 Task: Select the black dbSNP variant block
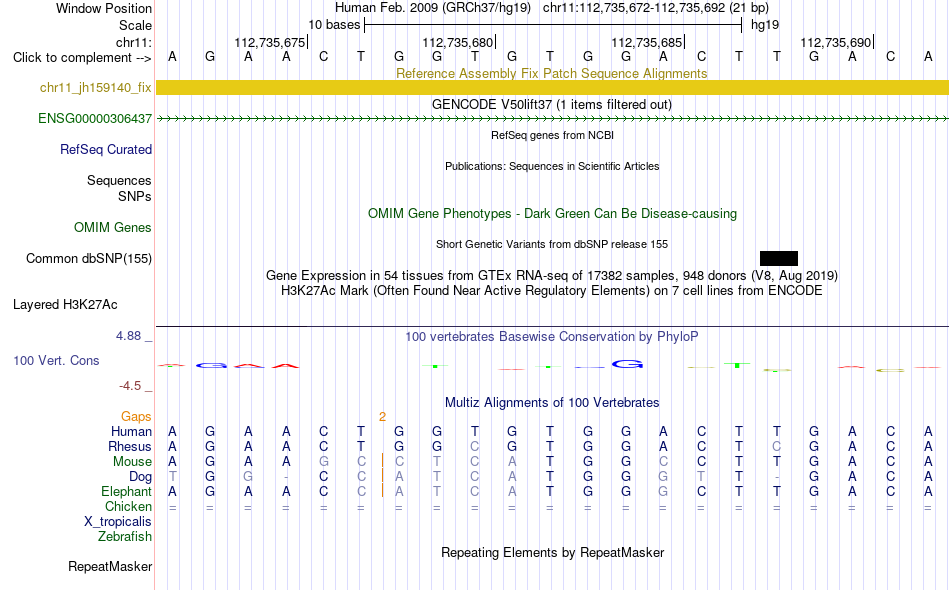click(x=779, y=259)
